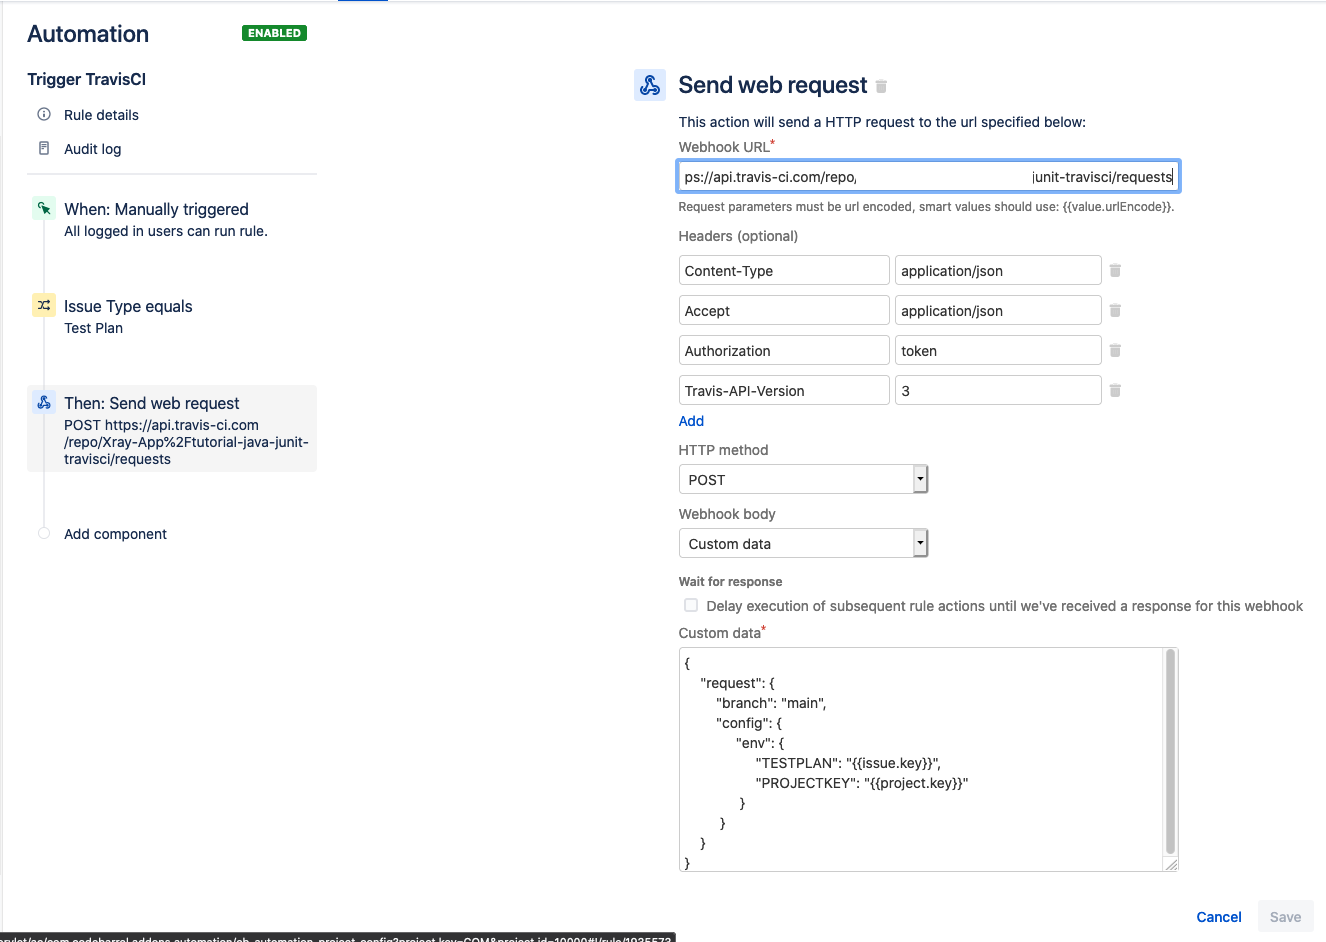Click the Issue Type condition shuffle icon
The width and height of the screenshot is (1326, 942).
(44, 305)
